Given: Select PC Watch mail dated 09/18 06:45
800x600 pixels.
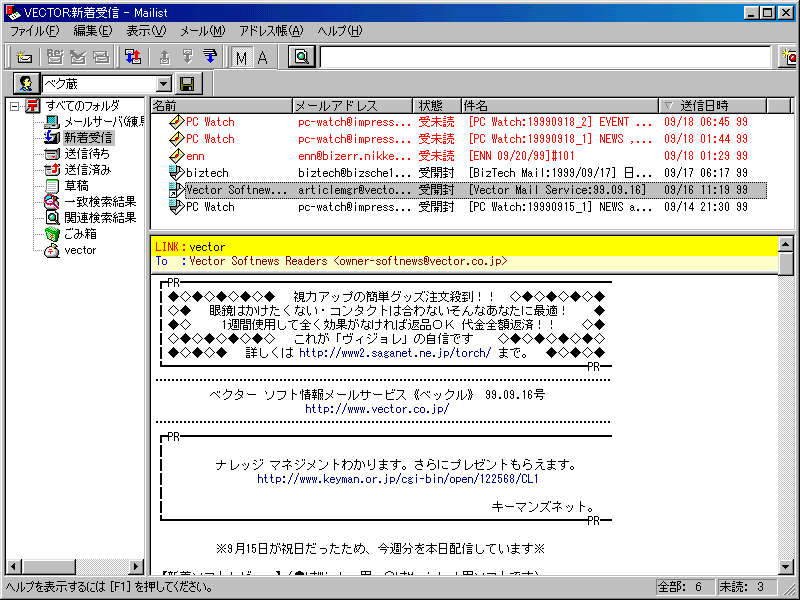Looking at the screenshot, I should click(458, 122).
